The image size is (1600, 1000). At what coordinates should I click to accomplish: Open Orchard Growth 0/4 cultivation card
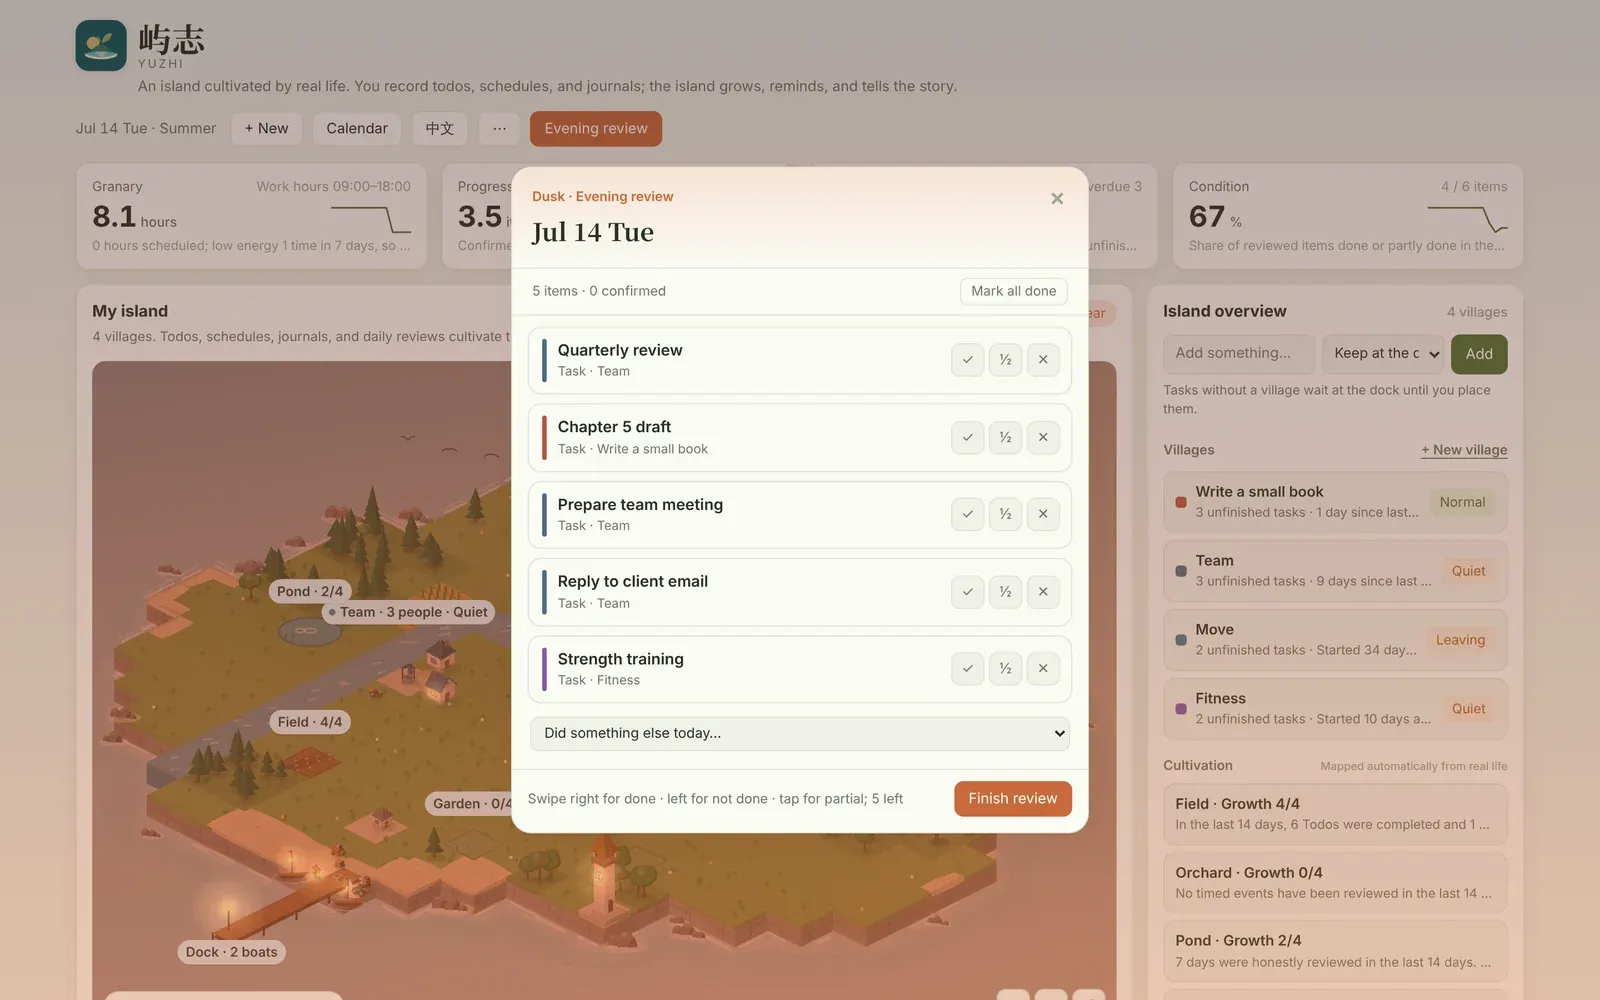(1335, 883)
